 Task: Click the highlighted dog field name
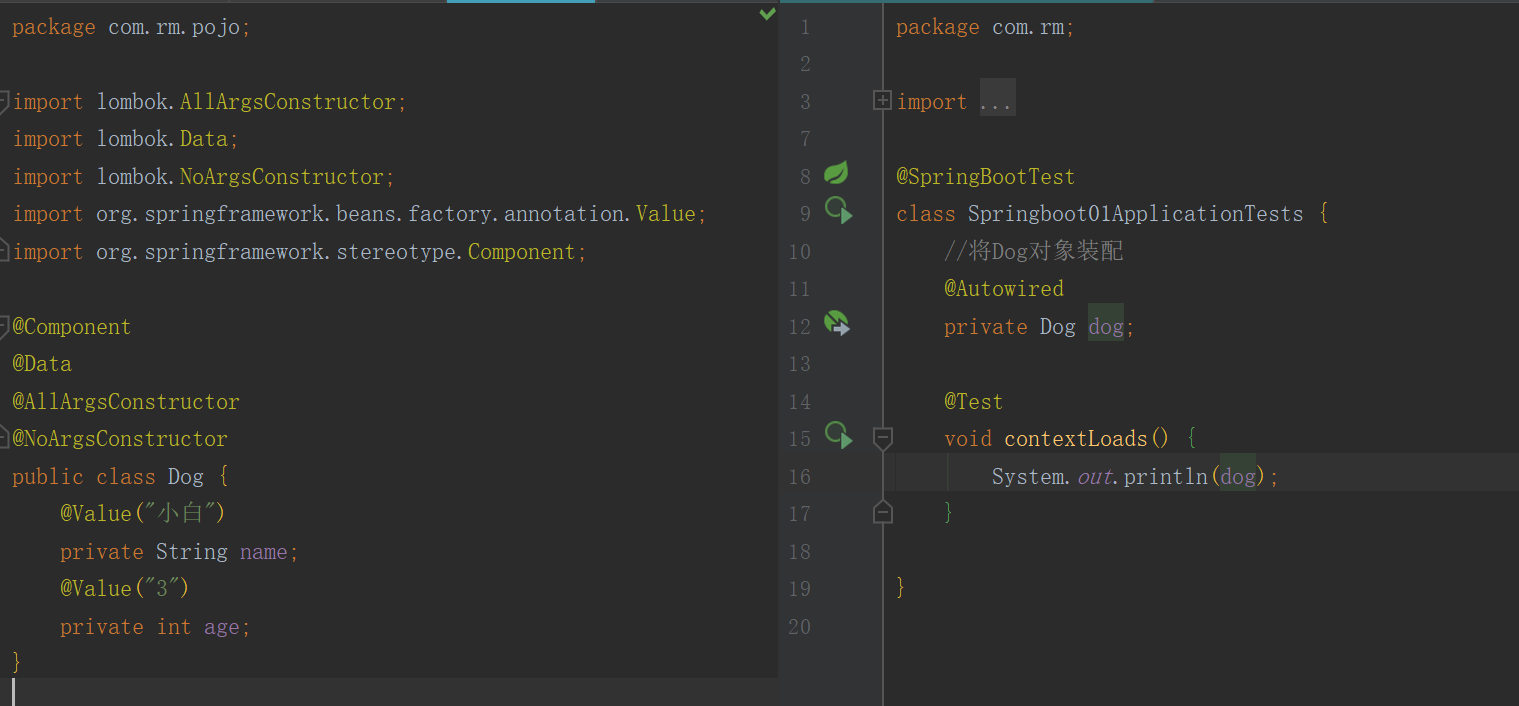(x=1105, y=327)
